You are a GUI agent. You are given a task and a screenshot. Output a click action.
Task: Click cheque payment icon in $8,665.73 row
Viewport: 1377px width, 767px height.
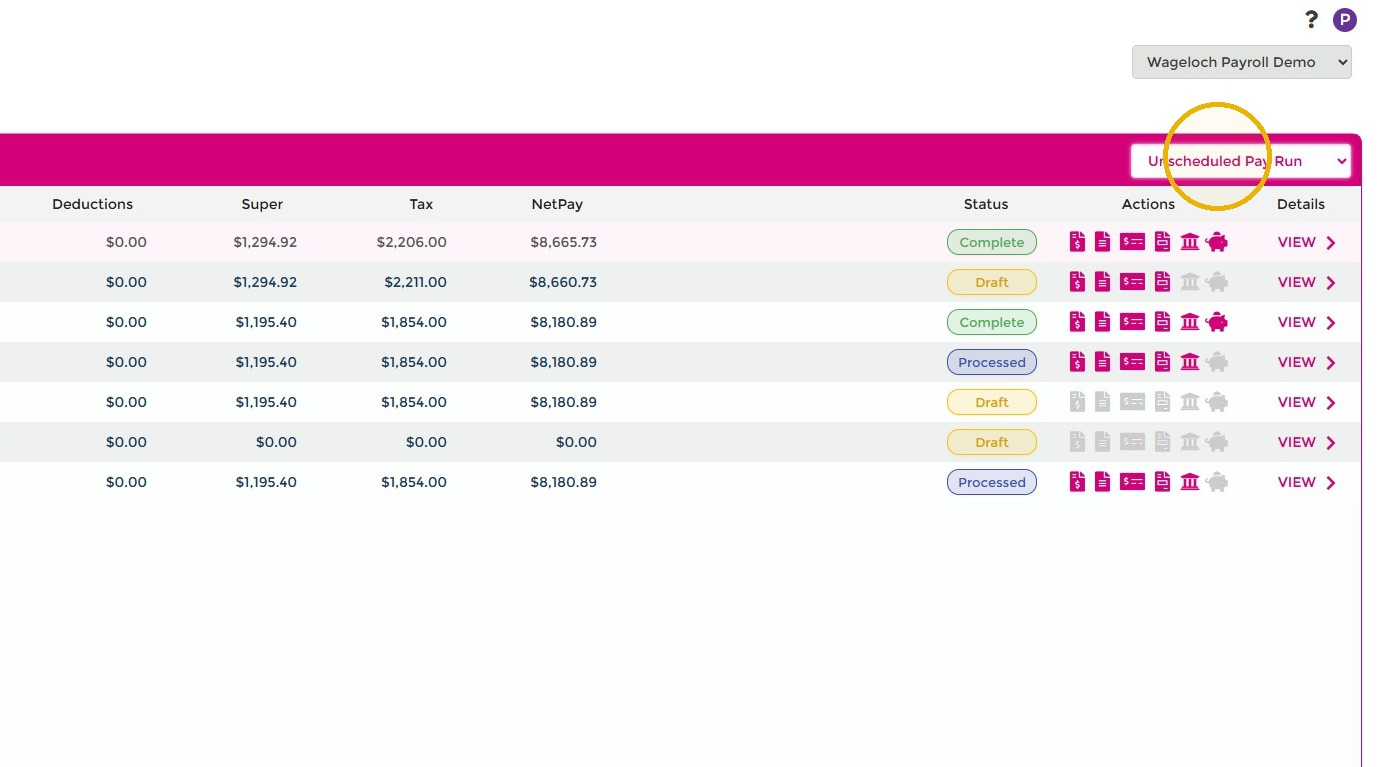pyautogui.click(x=1132, y=242)
